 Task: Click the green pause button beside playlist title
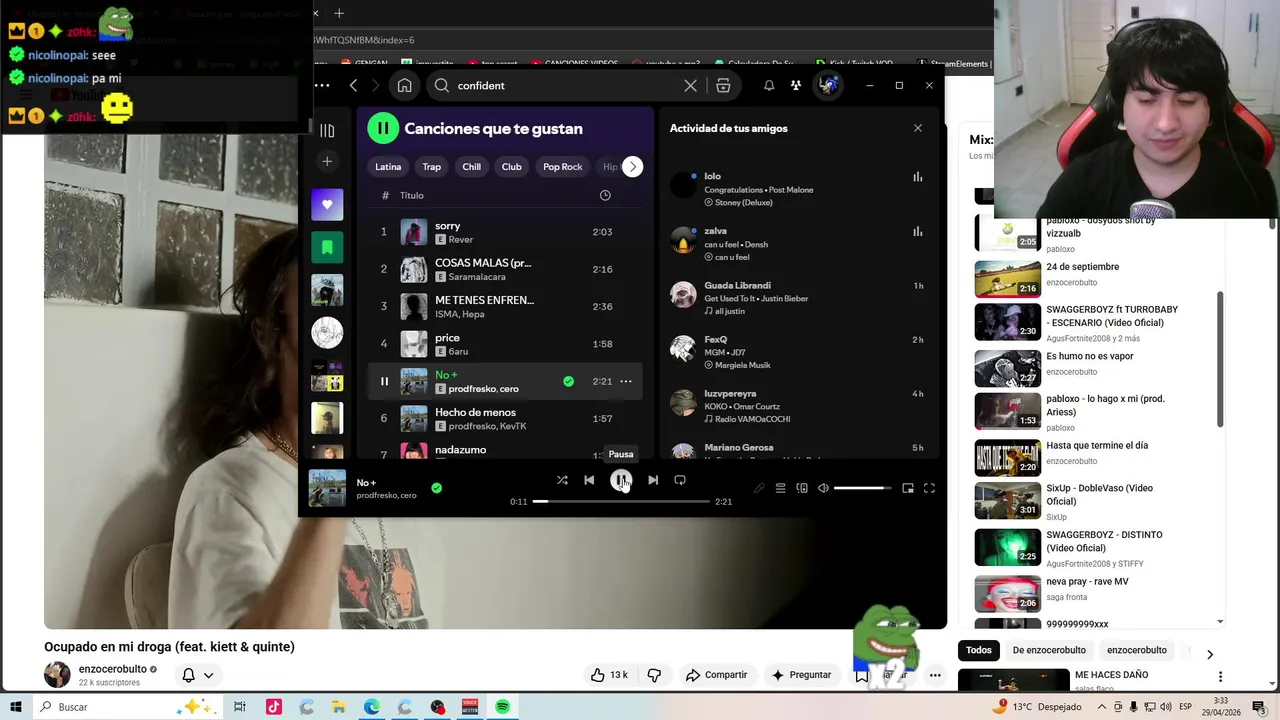click(x=383, y=128)
